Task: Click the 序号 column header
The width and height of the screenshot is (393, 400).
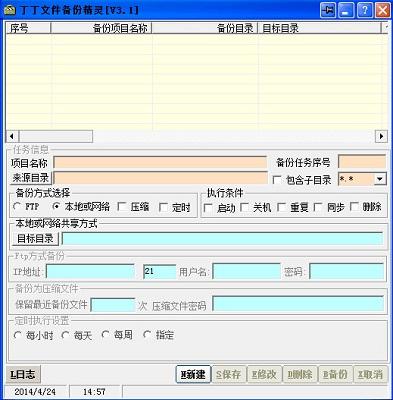Action: (28, 29)
